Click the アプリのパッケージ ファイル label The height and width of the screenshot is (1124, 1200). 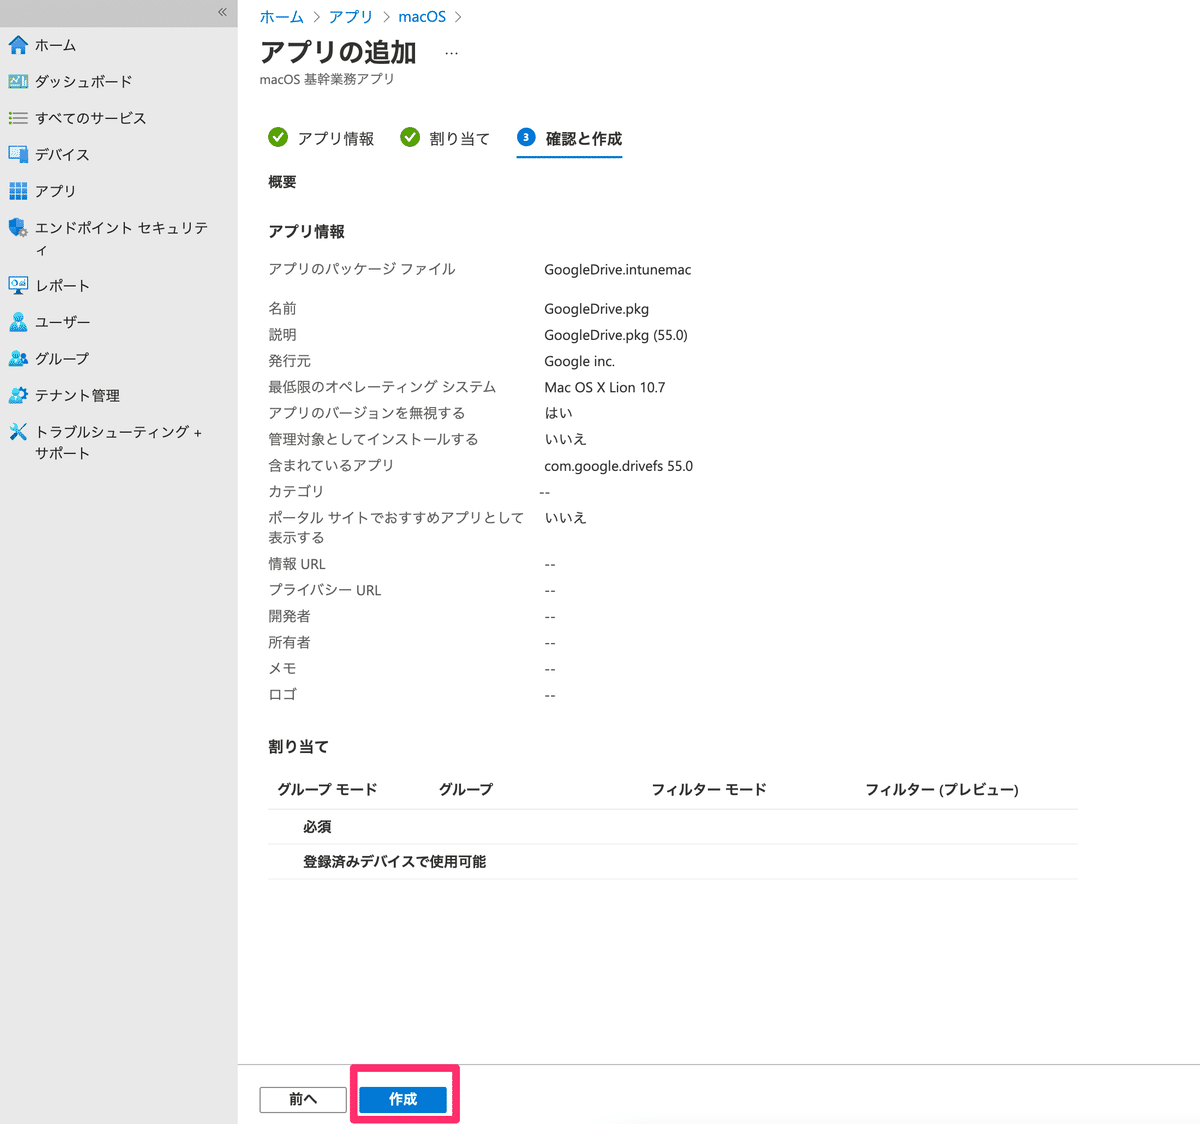click(362, 269)
